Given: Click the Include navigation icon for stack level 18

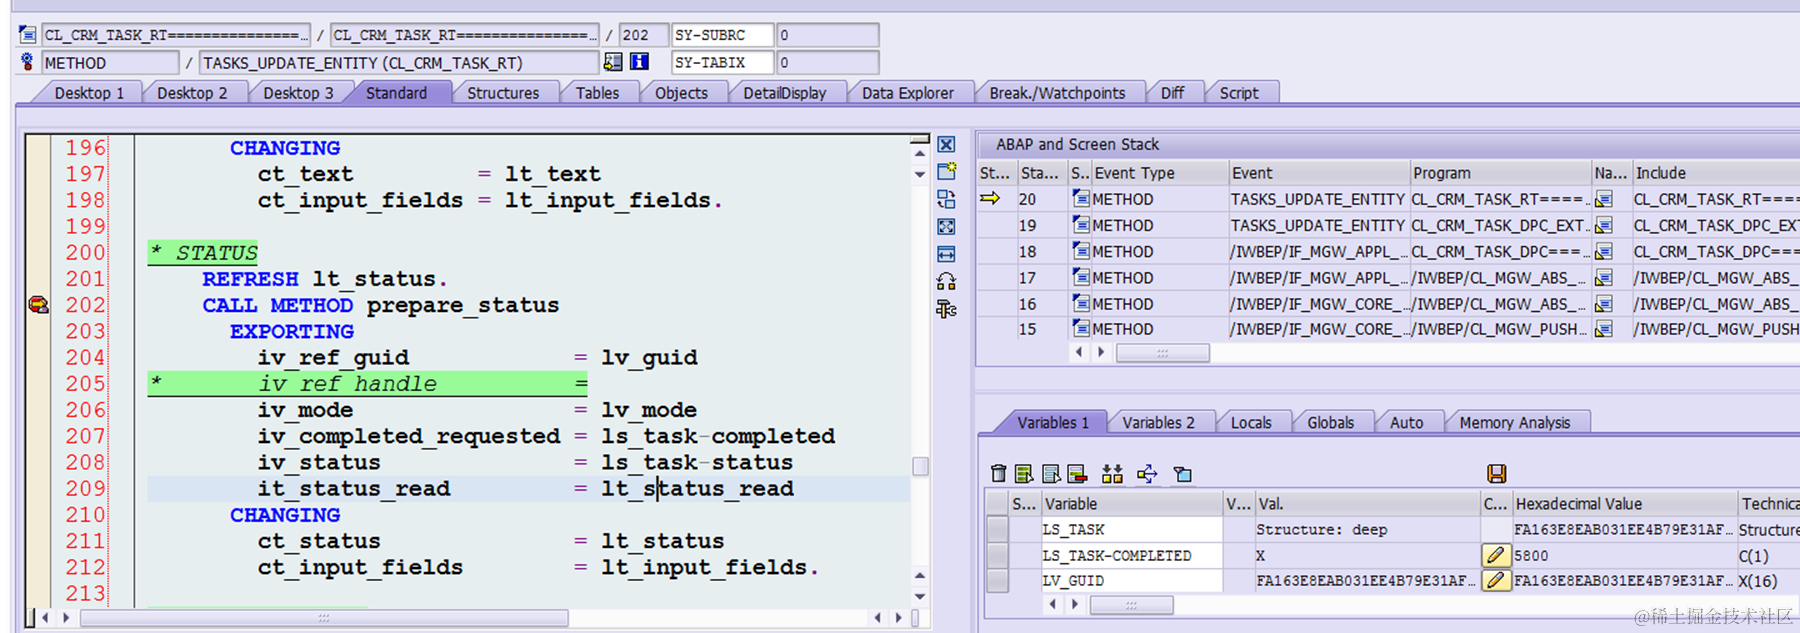Looking at the screenshot, I should pyautogui.click(x=1604, y=252).
